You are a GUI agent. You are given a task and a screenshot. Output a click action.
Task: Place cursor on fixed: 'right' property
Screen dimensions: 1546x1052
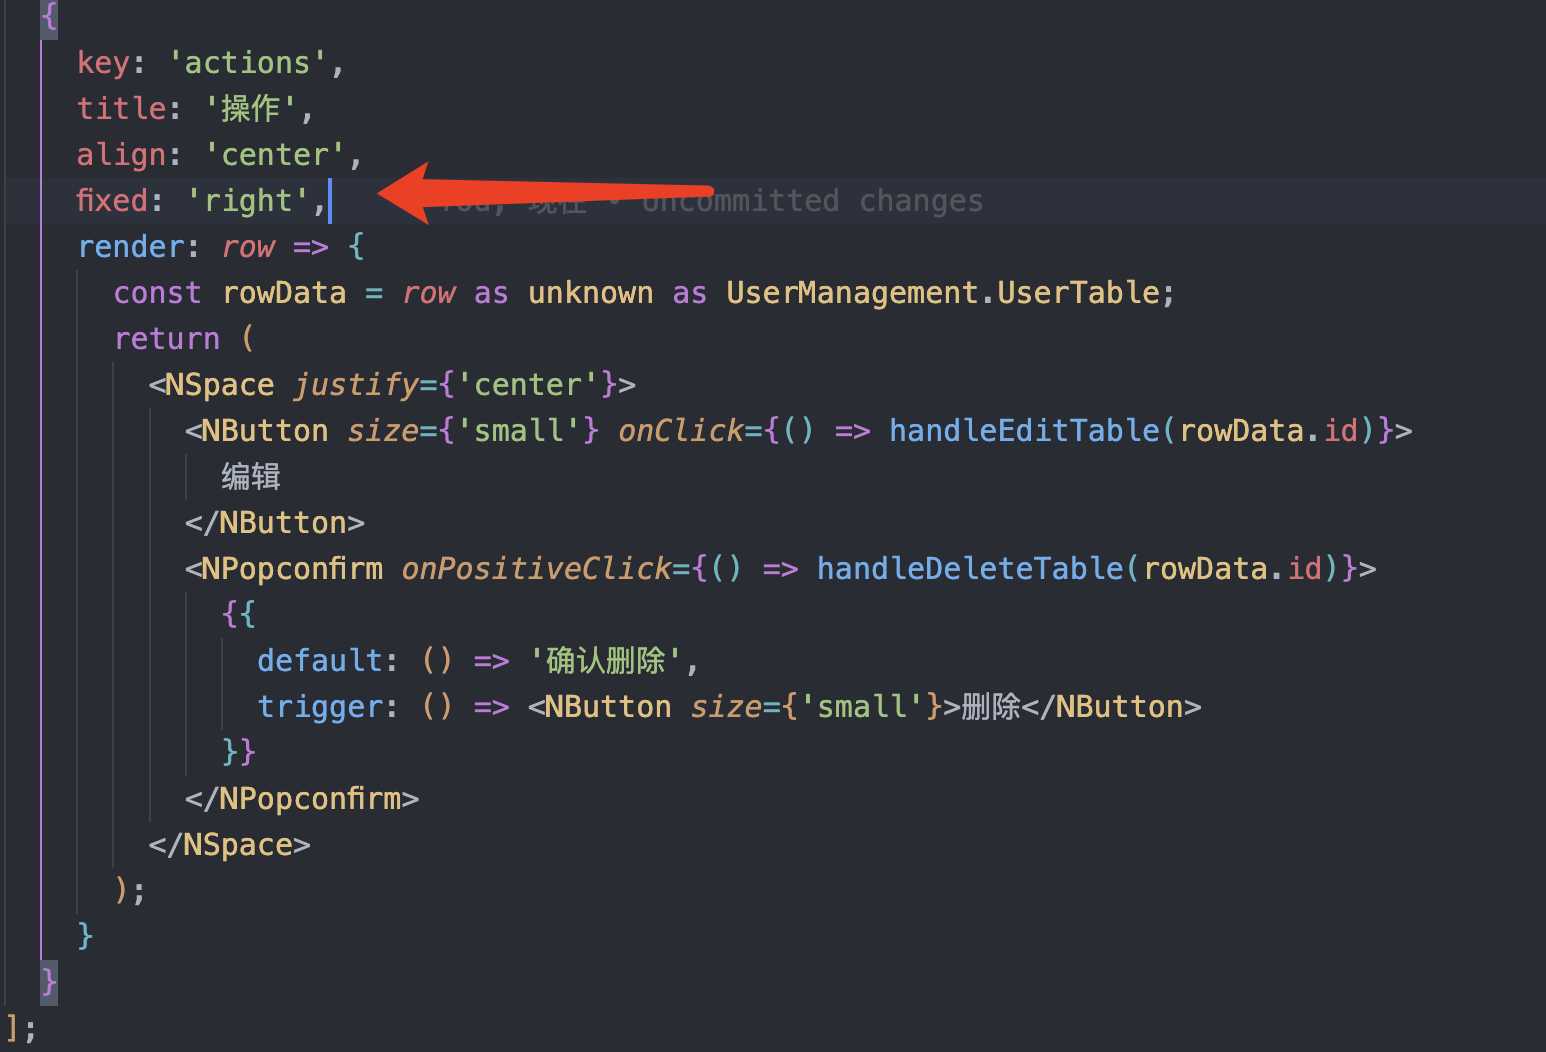[200, 200]
